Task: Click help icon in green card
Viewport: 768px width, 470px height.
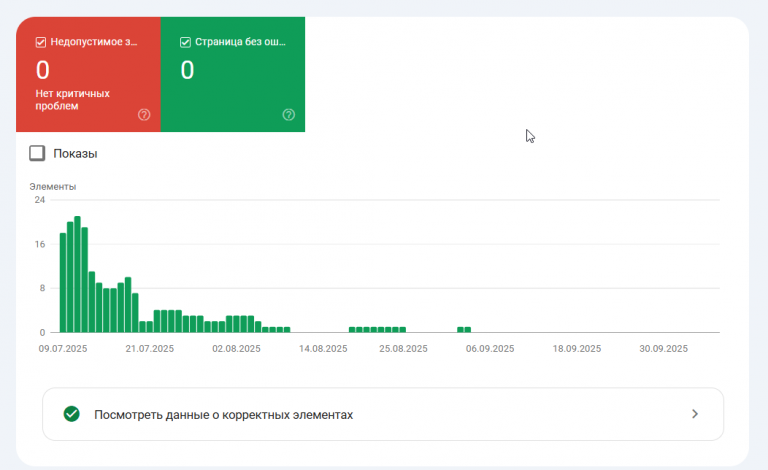Action: (x=289, y=115)
